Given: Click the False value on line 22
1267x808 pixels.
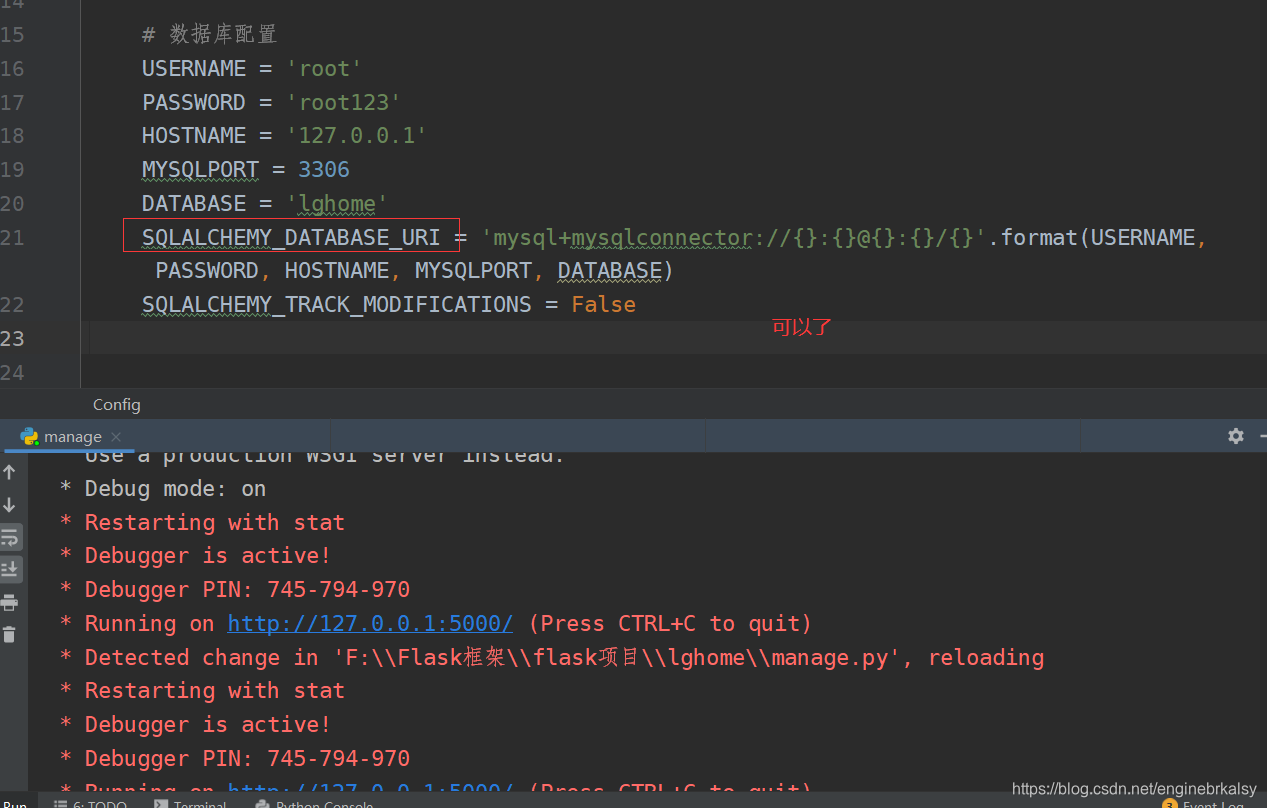Looking at the screenshot, I should tap(603, 304).
